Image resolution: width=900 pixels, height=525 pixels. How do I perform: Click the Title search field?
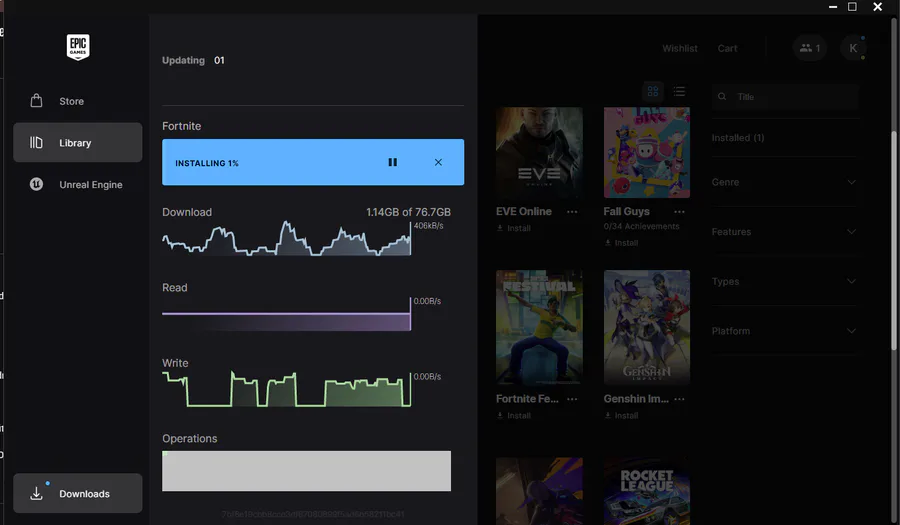click(x=785, y=96)
